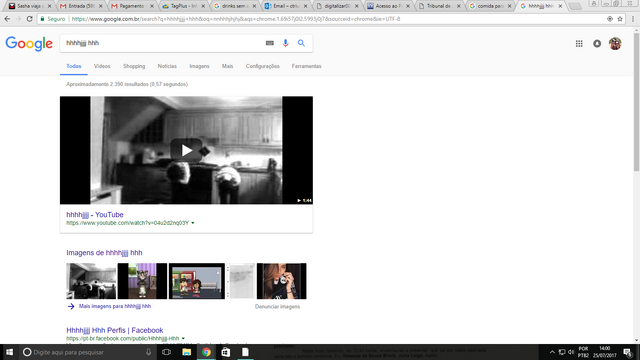
Task: Switch to the Imagens tab
Action: pyautogui.click(x=199, y=66)
